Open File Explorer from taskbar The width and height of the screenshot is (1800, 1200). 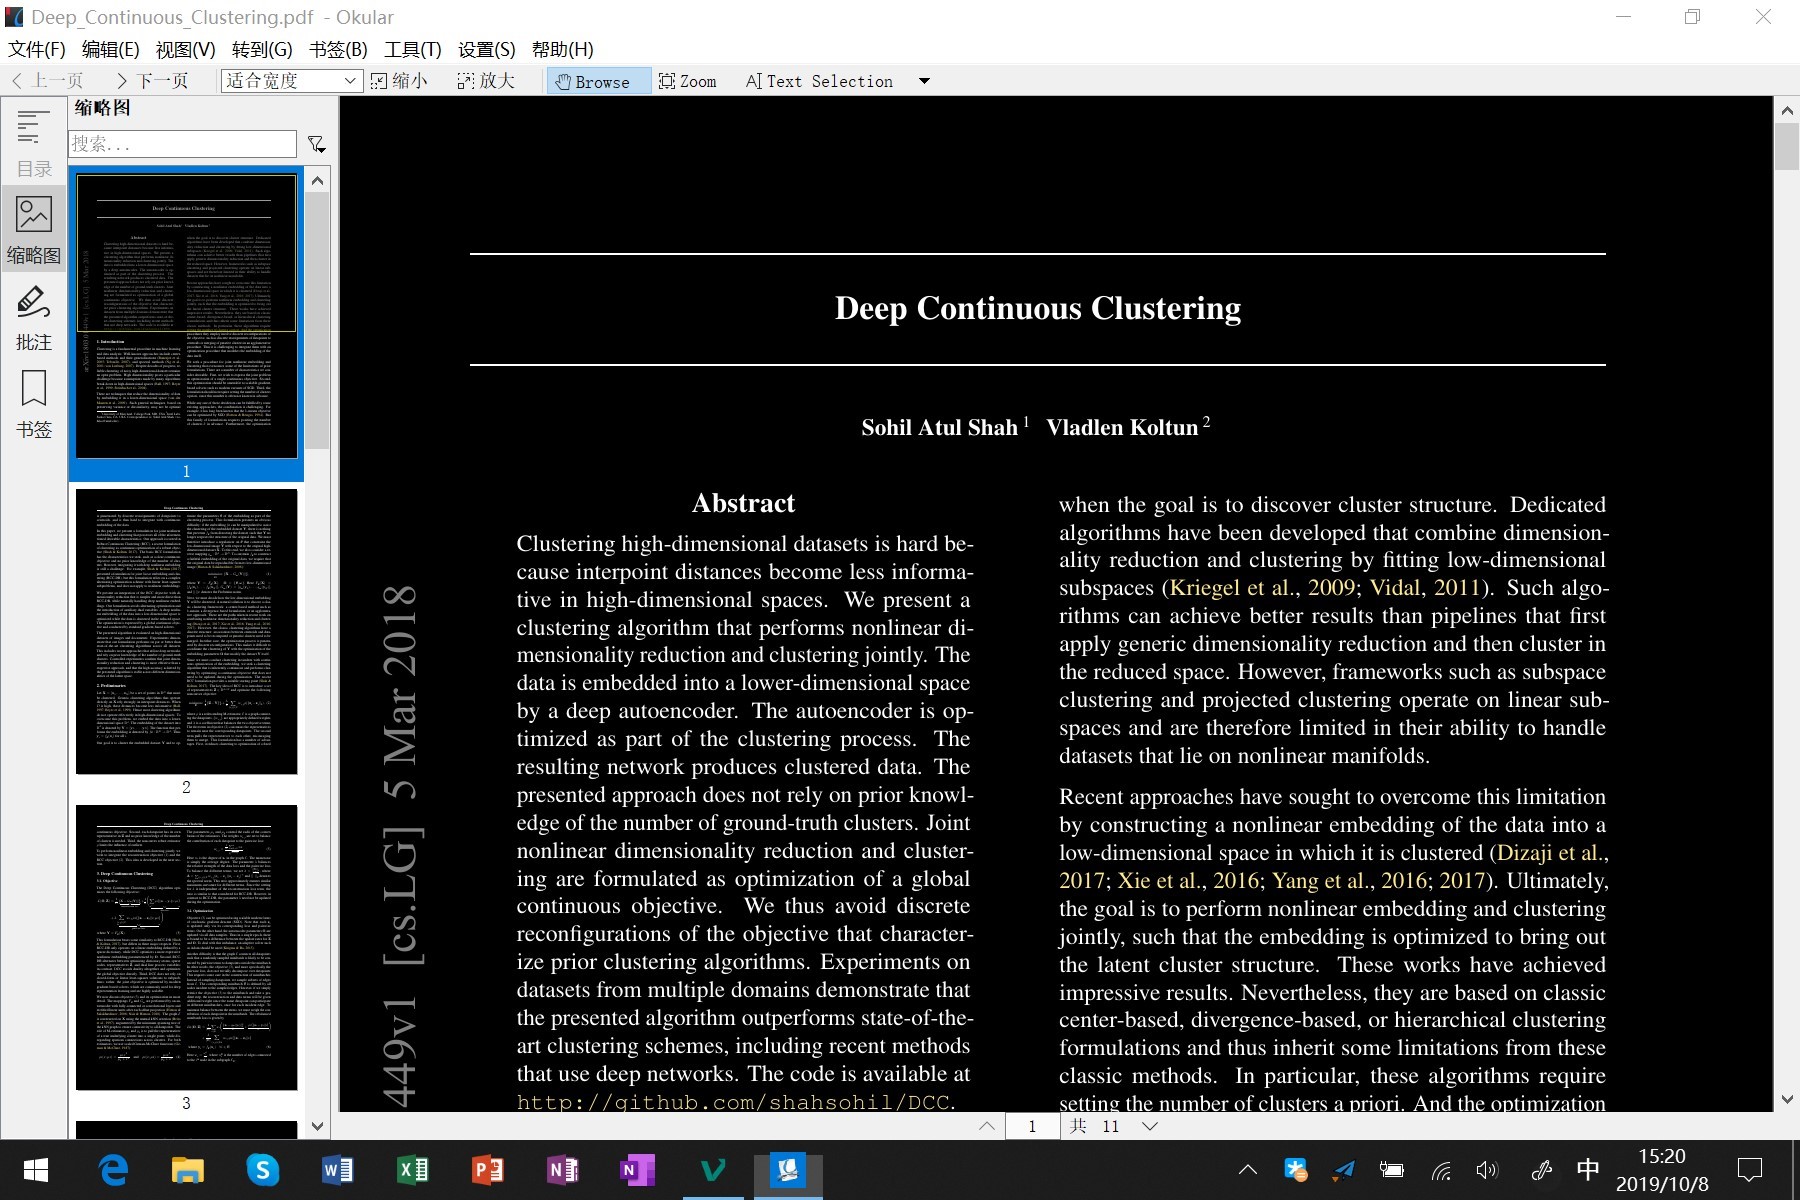click(188, 1170)
